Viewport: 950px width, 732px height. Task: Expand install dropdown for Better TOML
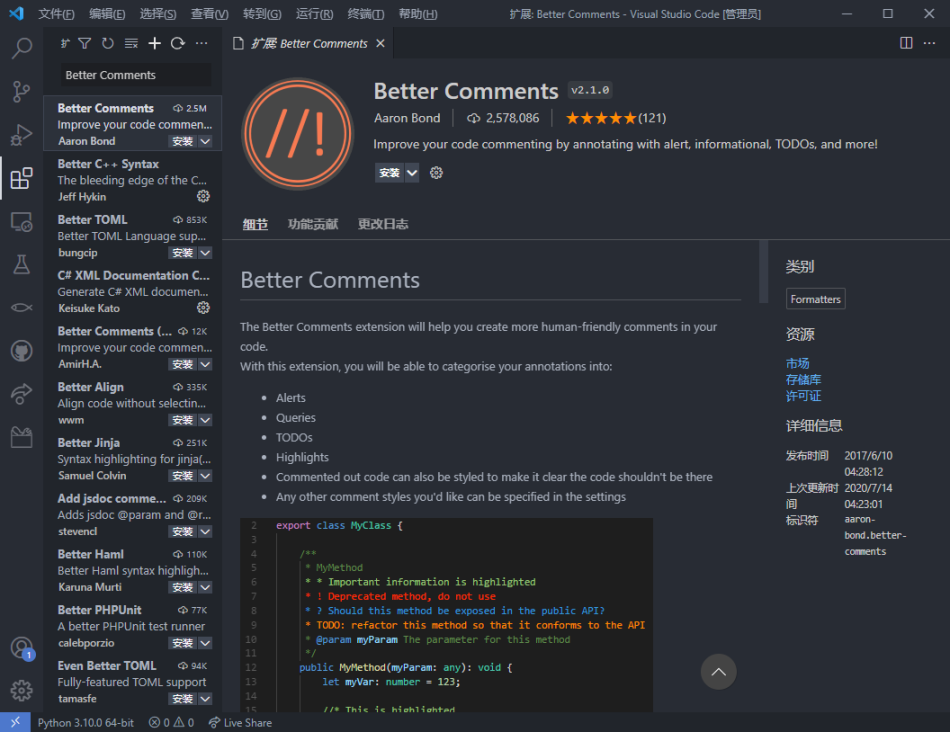[205, 253]
